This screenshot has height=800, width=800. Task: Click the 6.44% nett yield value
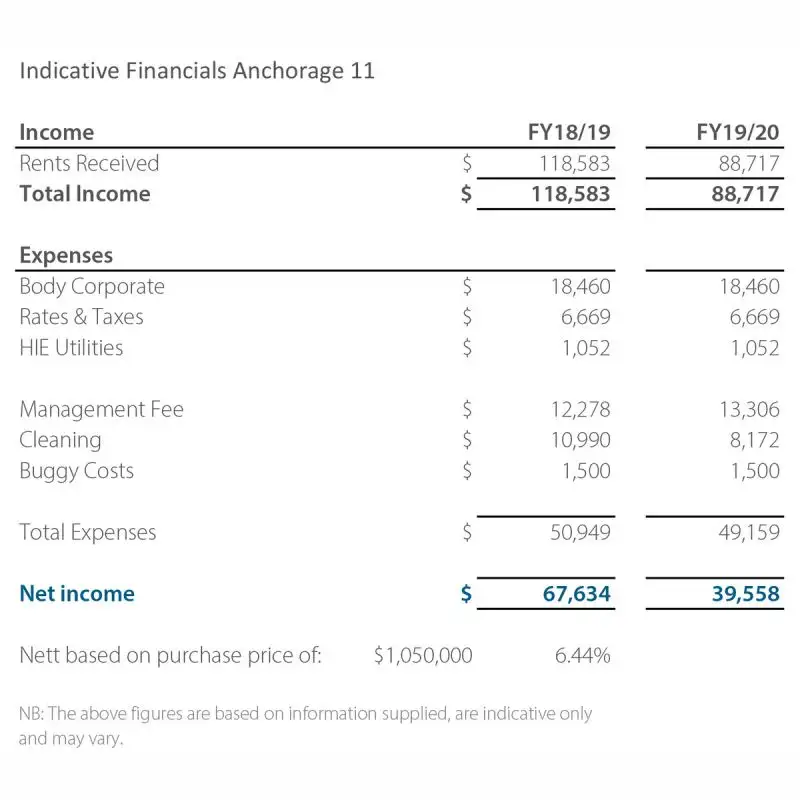[x=582, y=656]
